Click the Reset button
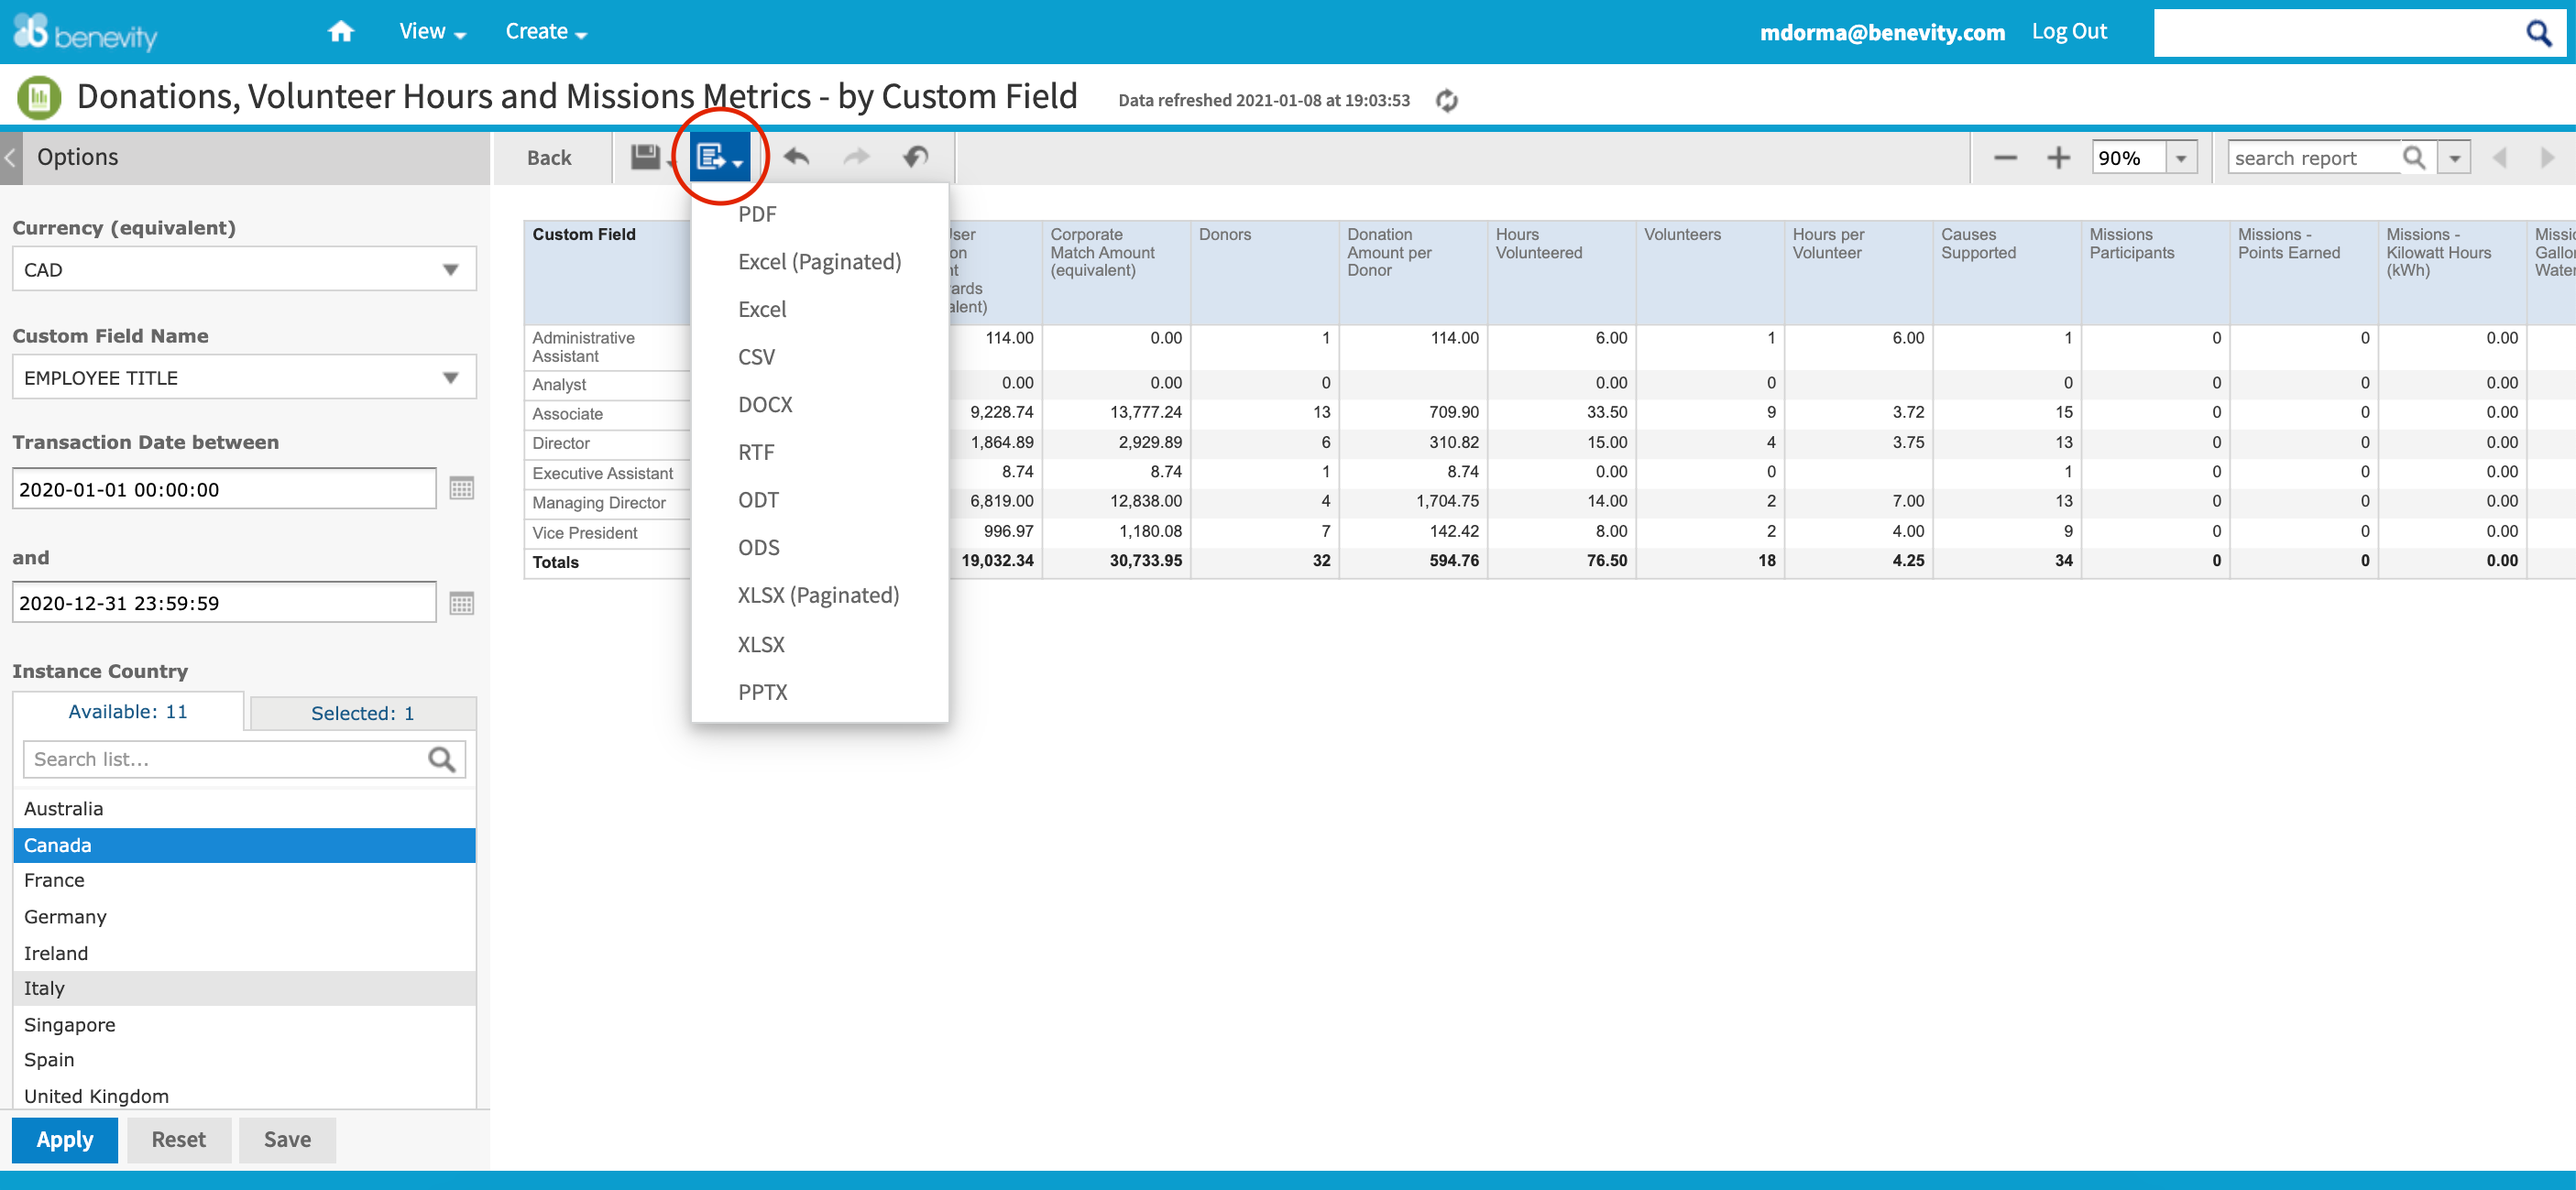 179,1139
